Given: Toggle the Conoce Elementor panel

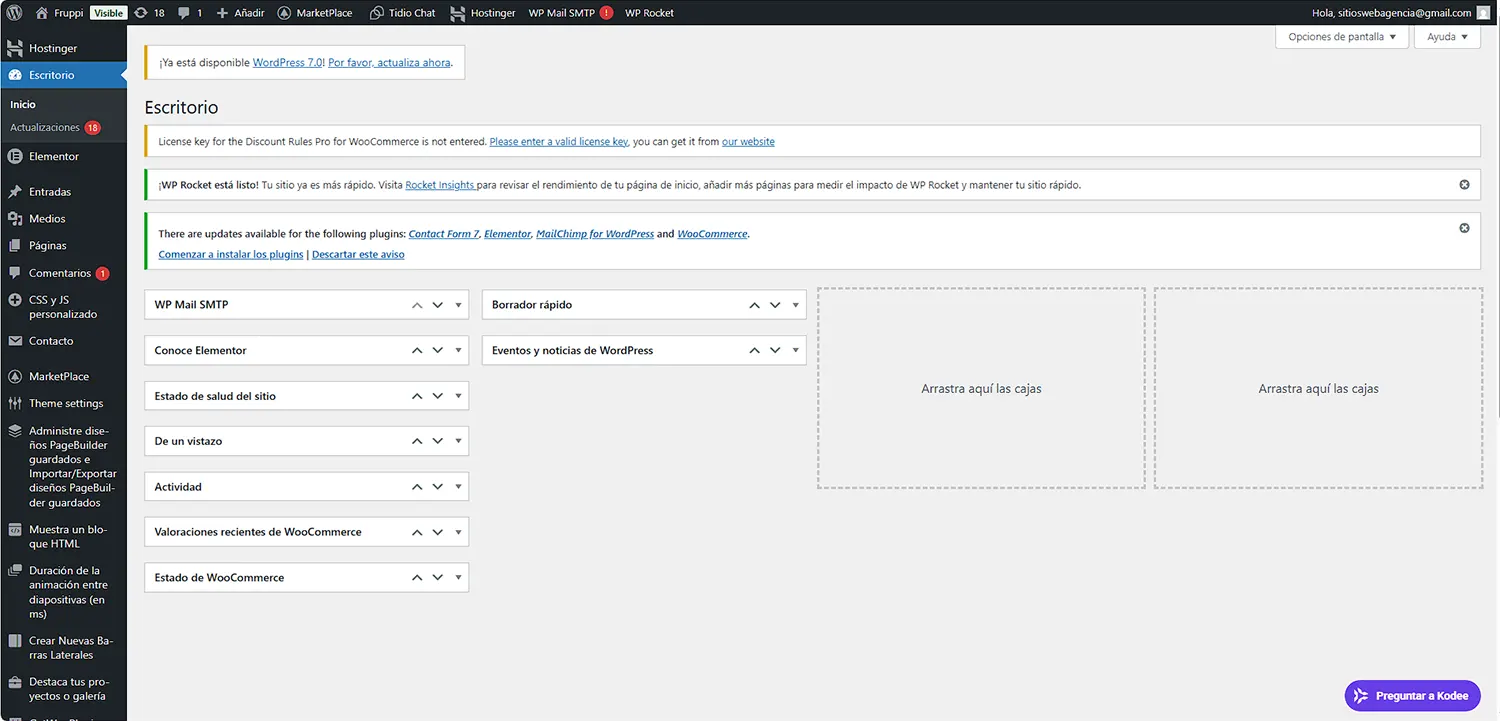Looking at the screenshot, I should [459, 351].
